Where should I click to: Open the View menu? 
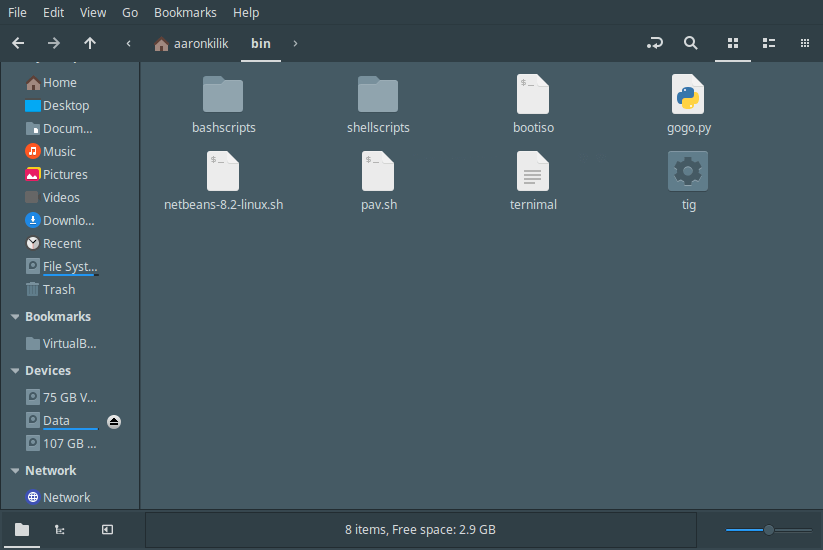click(93, 13)
